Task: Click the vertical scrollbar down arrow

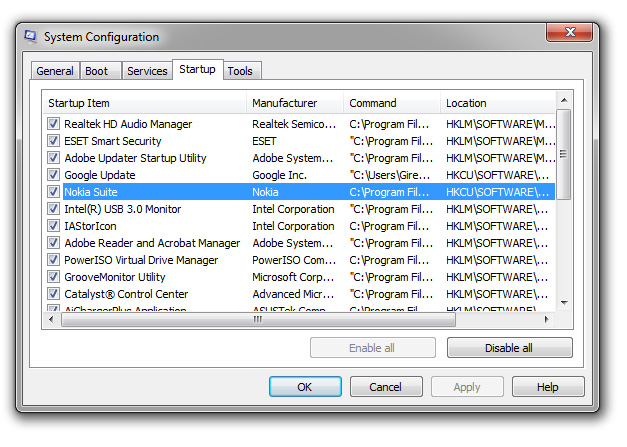Action: pos(564,303)
